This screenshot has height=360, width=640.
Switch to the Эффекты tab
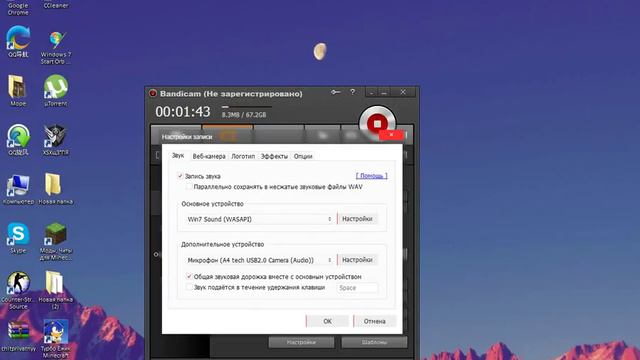(274, 156)
